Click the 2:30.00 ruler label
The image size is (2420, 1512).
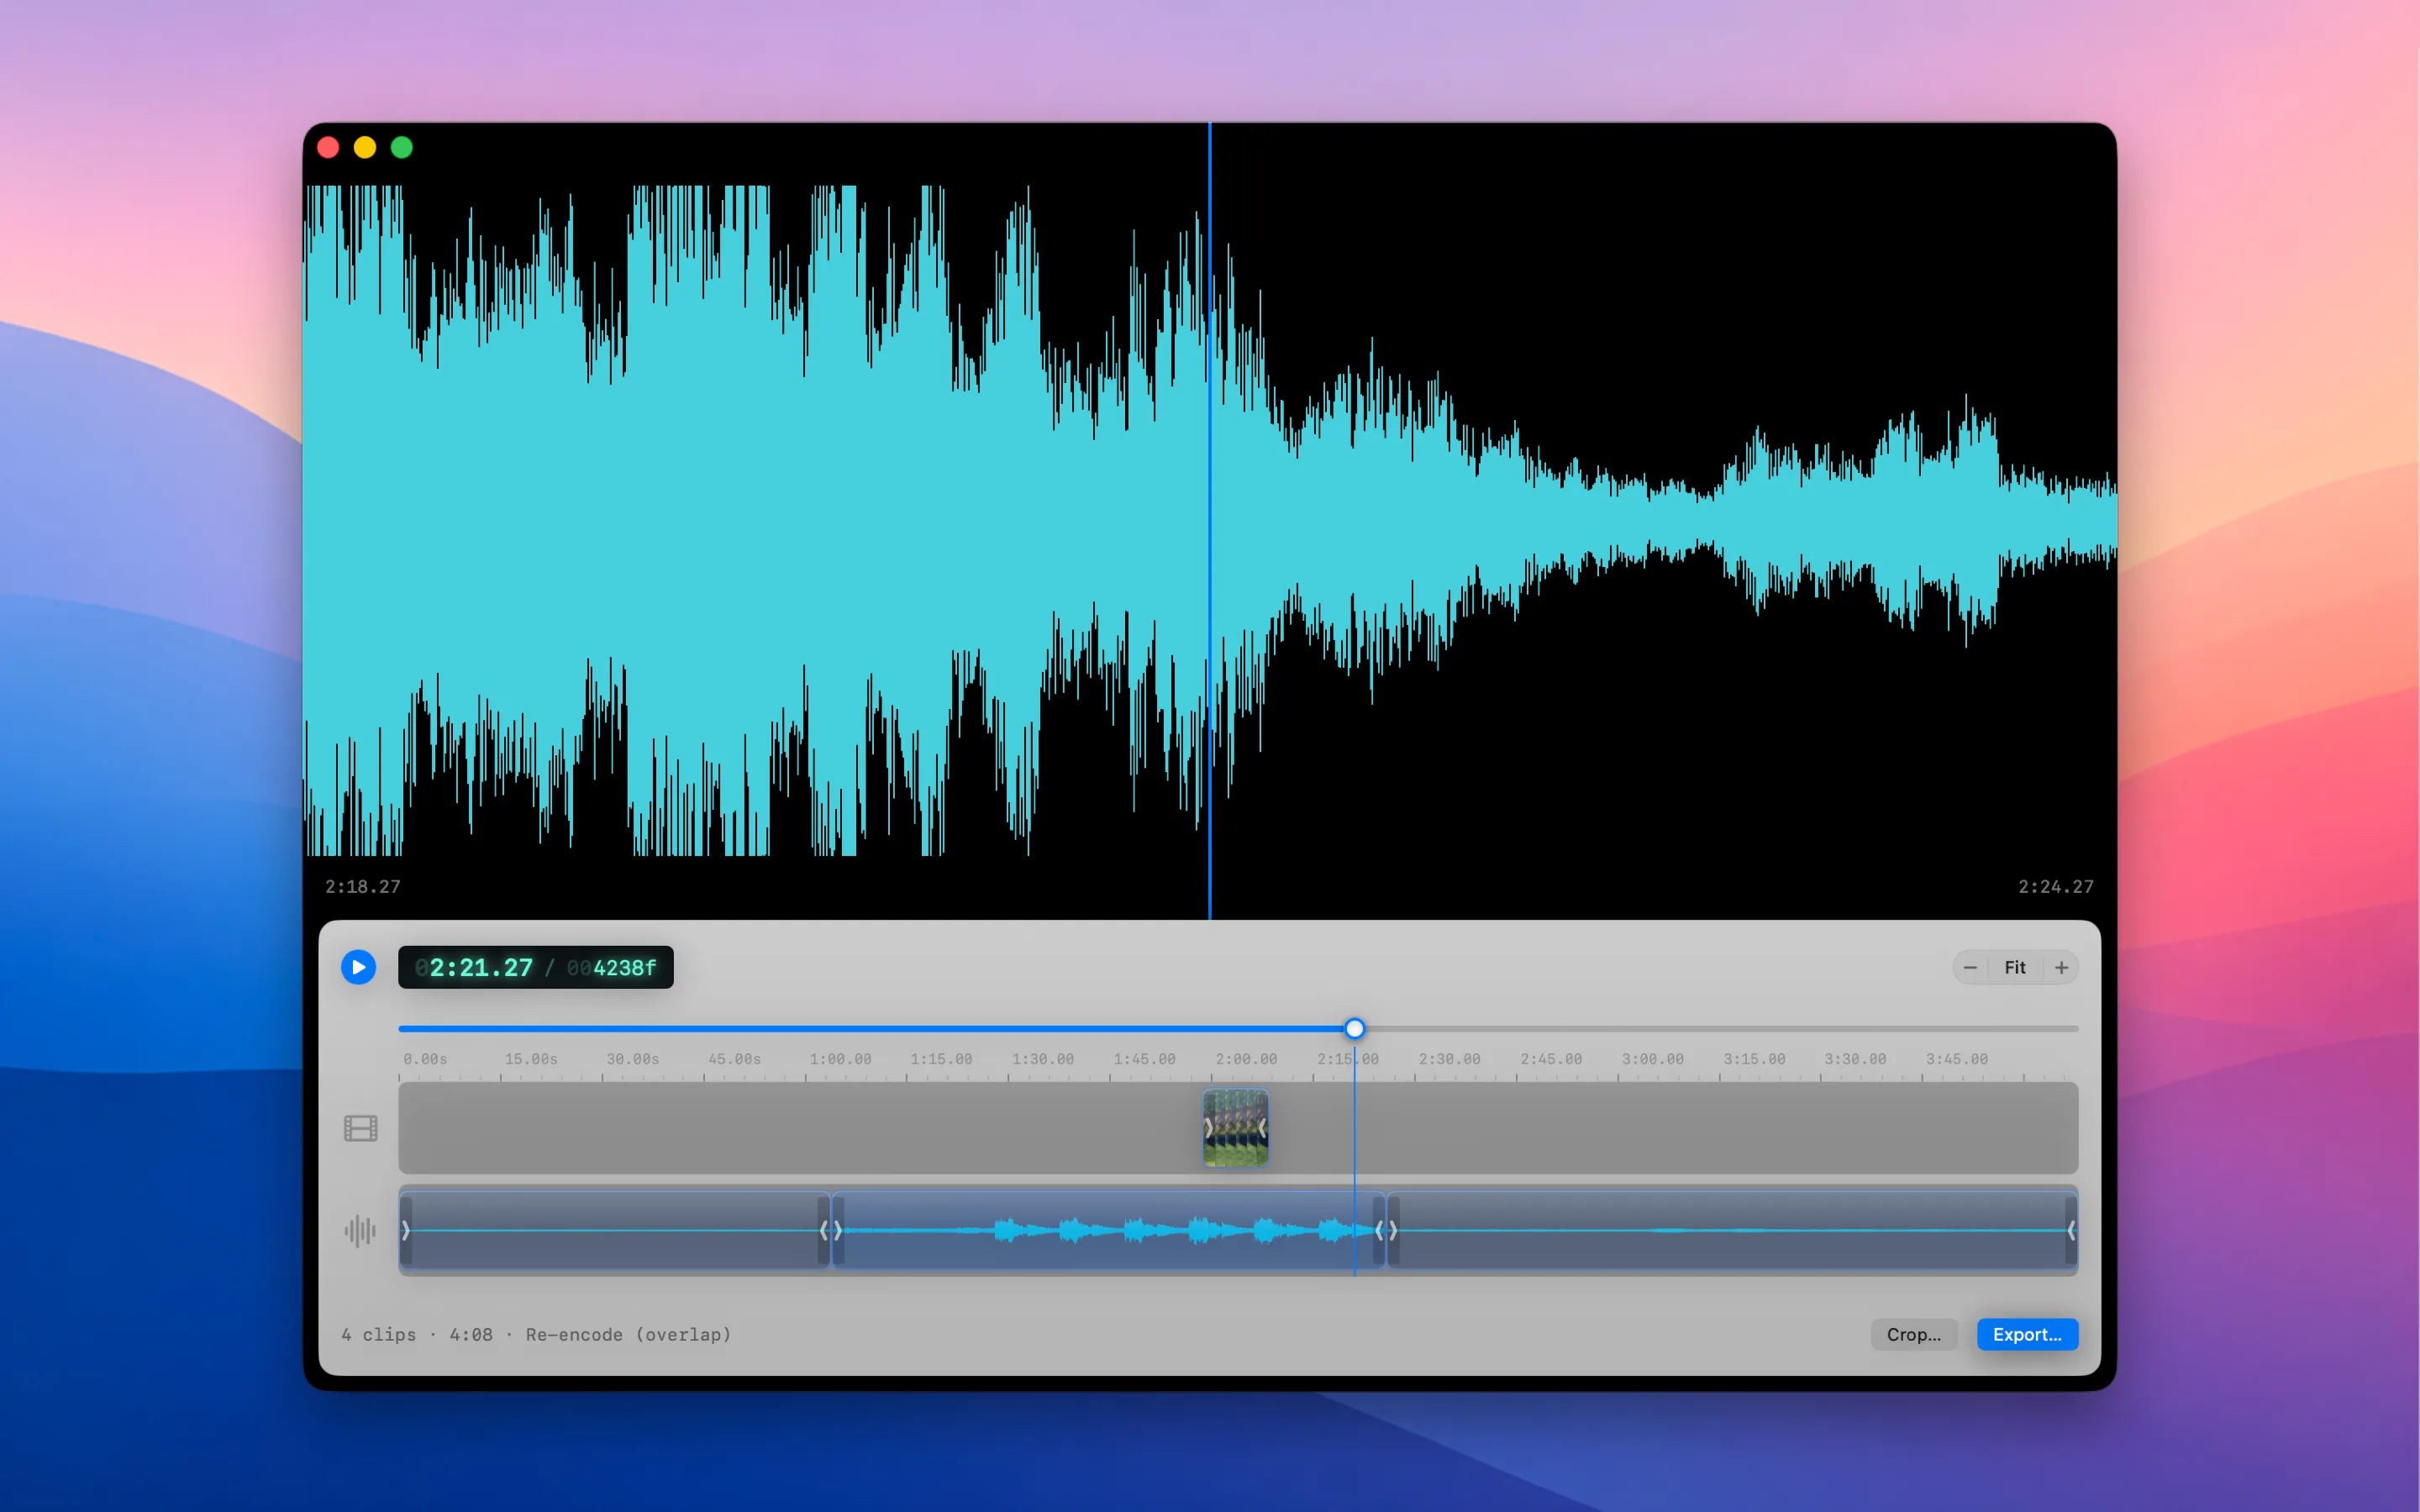coord(1450,1058)
